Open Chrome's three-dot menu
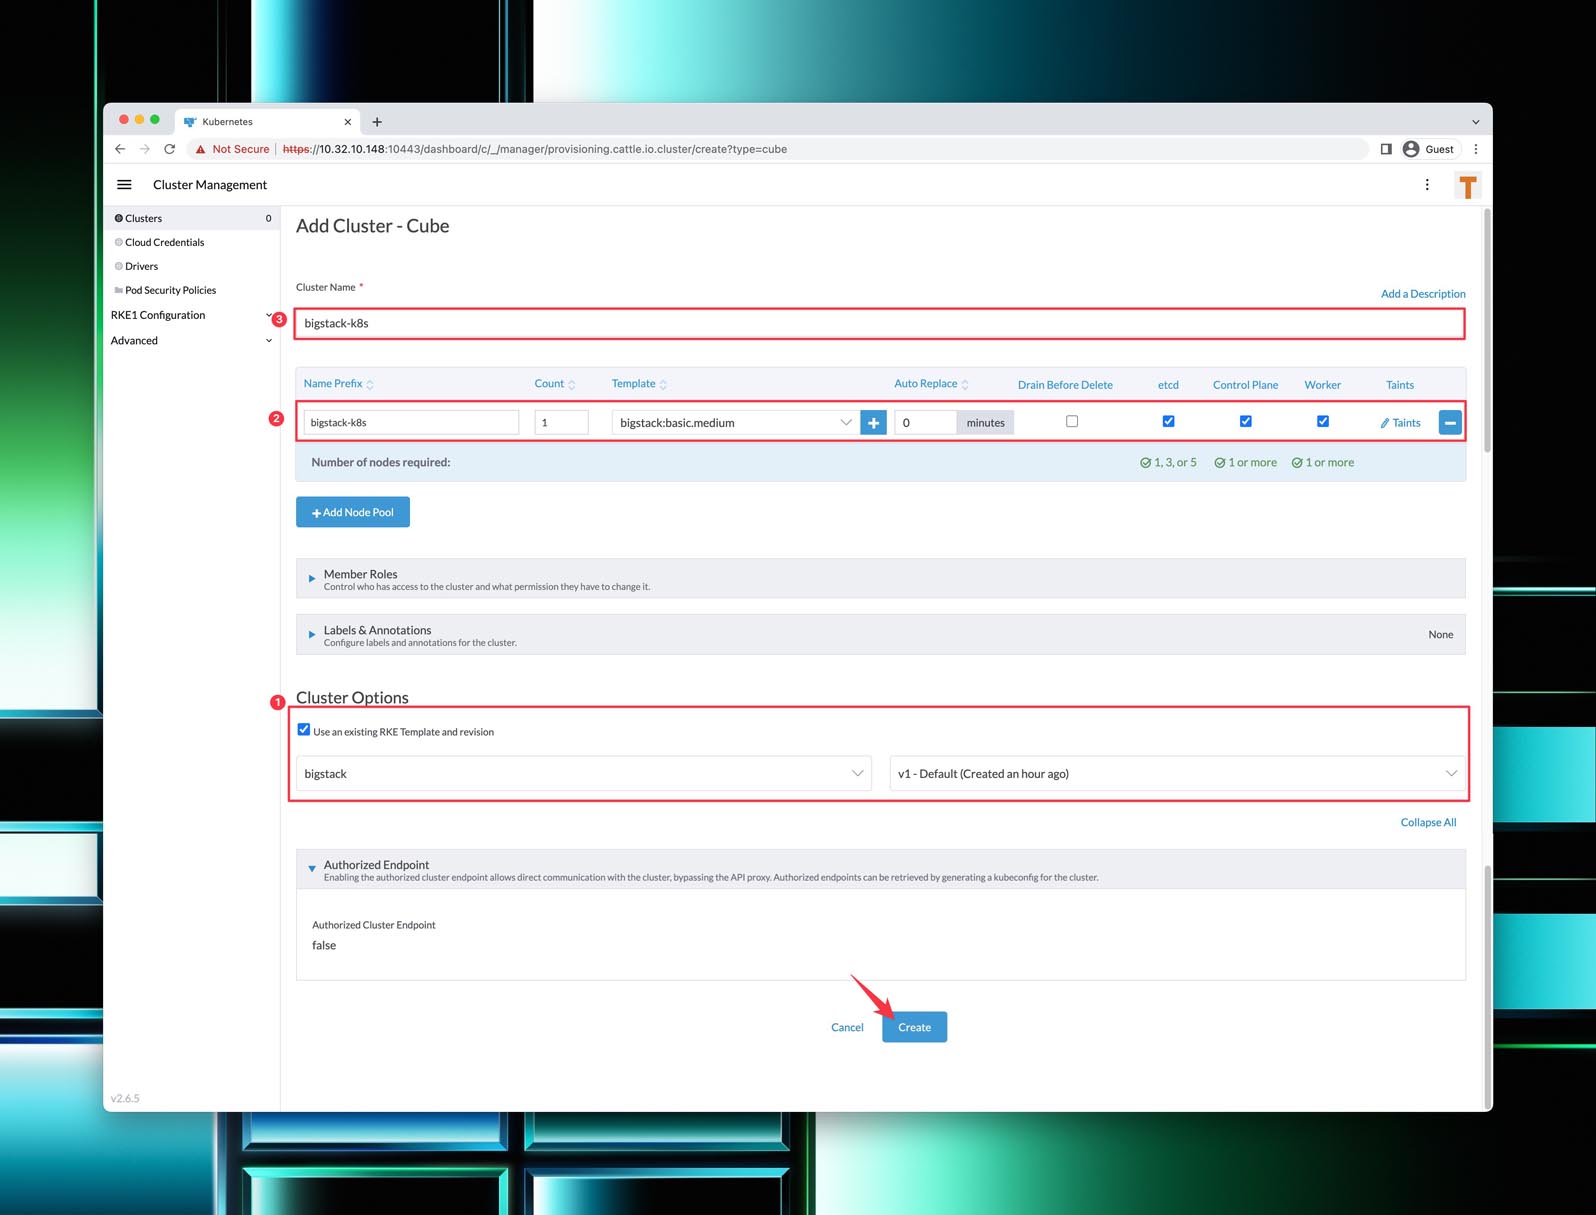The width and height of the screenshot is (1596, 1215). pyautogui.click(x=1476, y=149)
